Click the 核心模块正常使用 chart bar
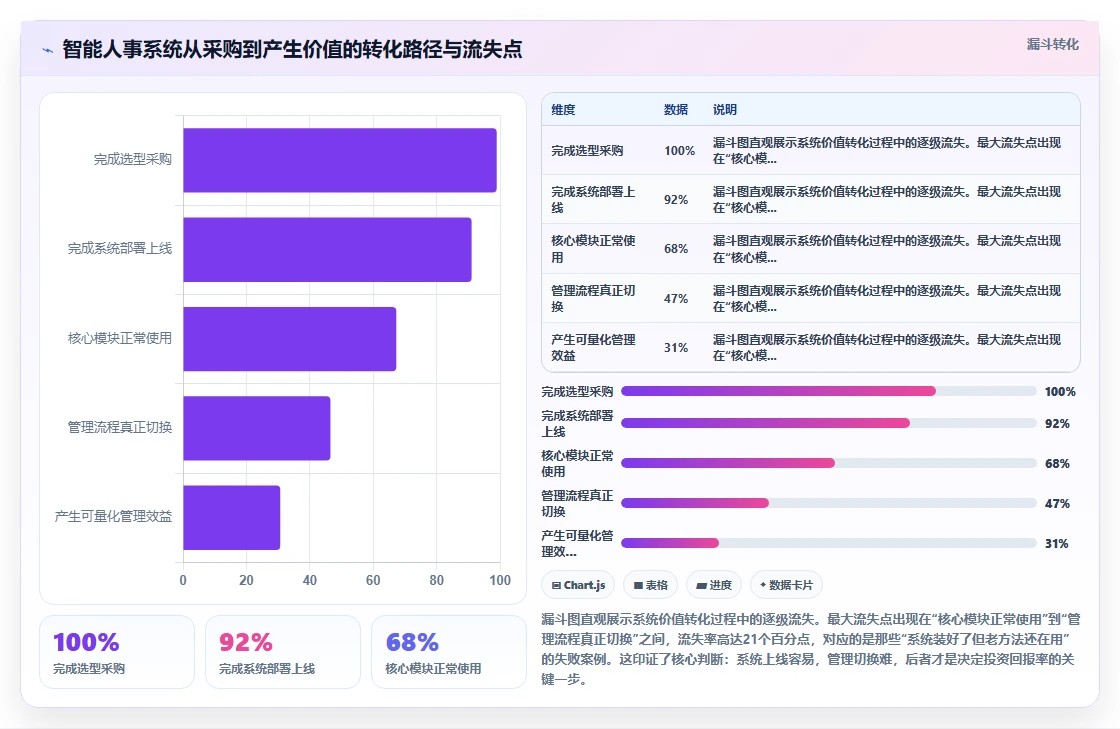The height and width of the screenshot is (729, 1120). [x=289, y=338]
